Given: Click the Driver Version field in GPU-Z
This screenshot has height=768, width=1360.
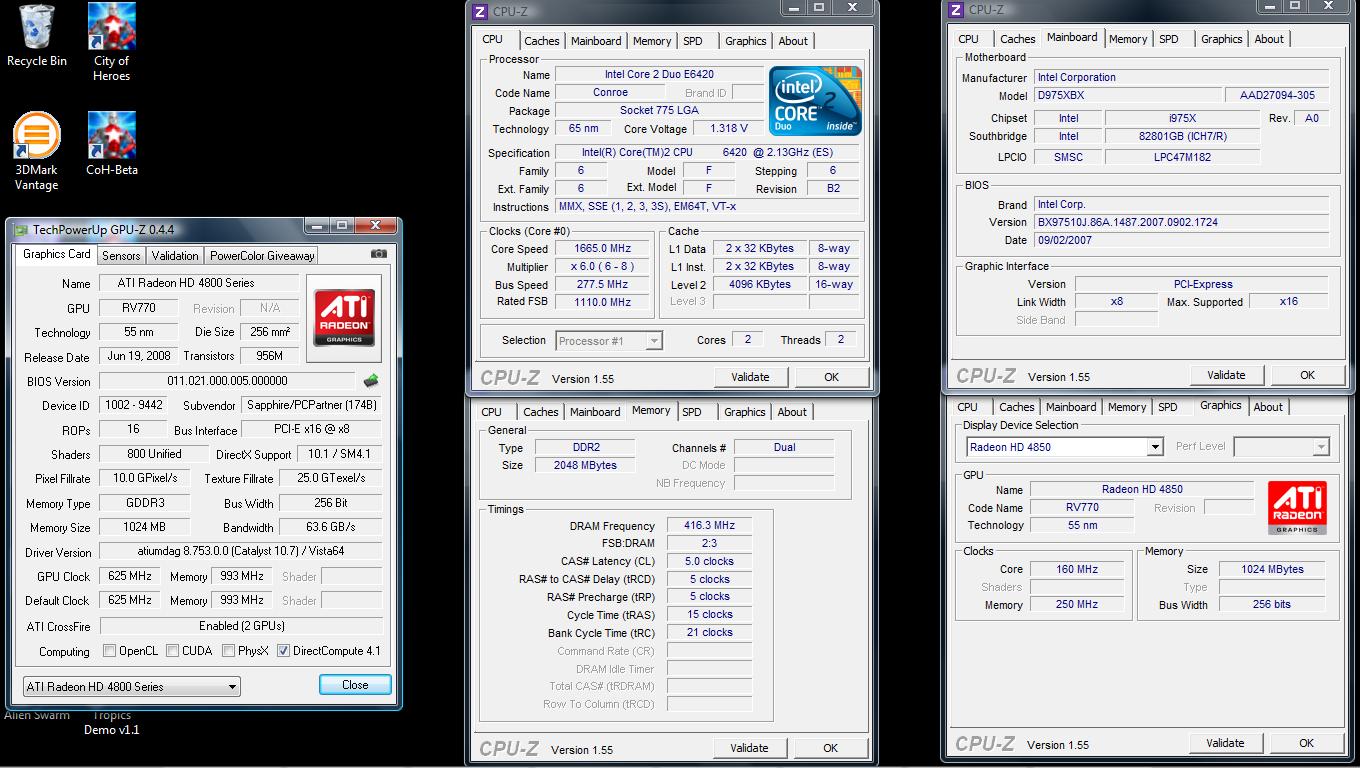Looking at the screenshot, I should click(241, 552).
